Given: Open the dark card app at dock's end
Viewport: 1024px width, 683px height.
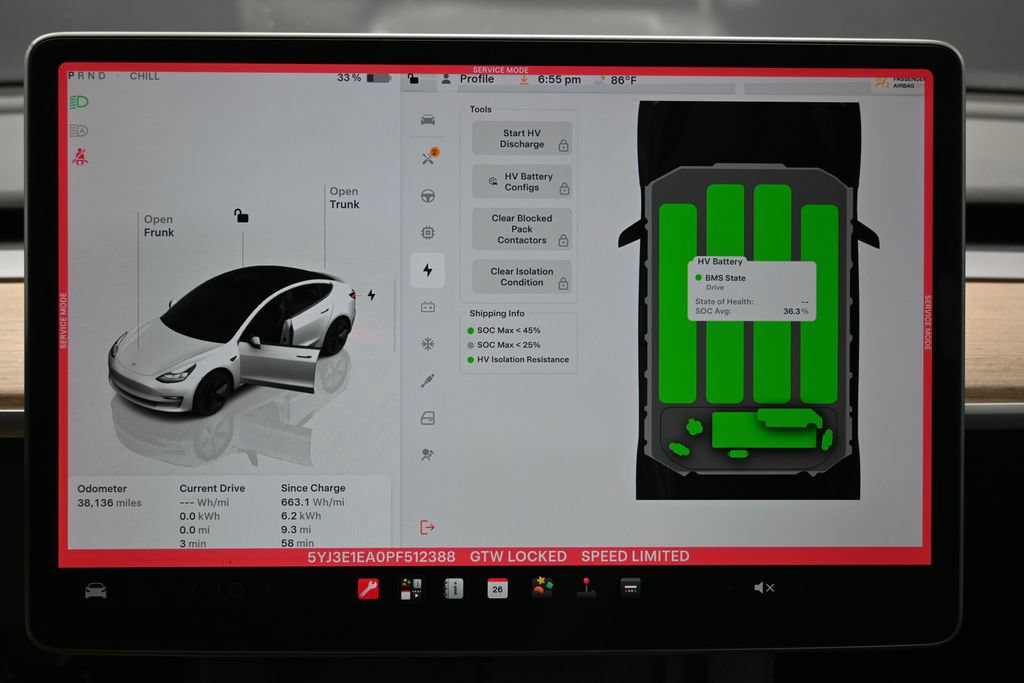Looking at the screenshot, I should tap(630, 587).
